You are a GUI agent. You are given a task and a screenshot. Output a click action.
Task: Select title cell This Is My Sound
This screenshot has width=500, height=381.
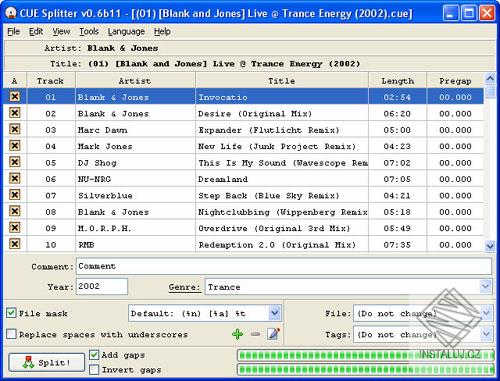(x=282, y=163)
